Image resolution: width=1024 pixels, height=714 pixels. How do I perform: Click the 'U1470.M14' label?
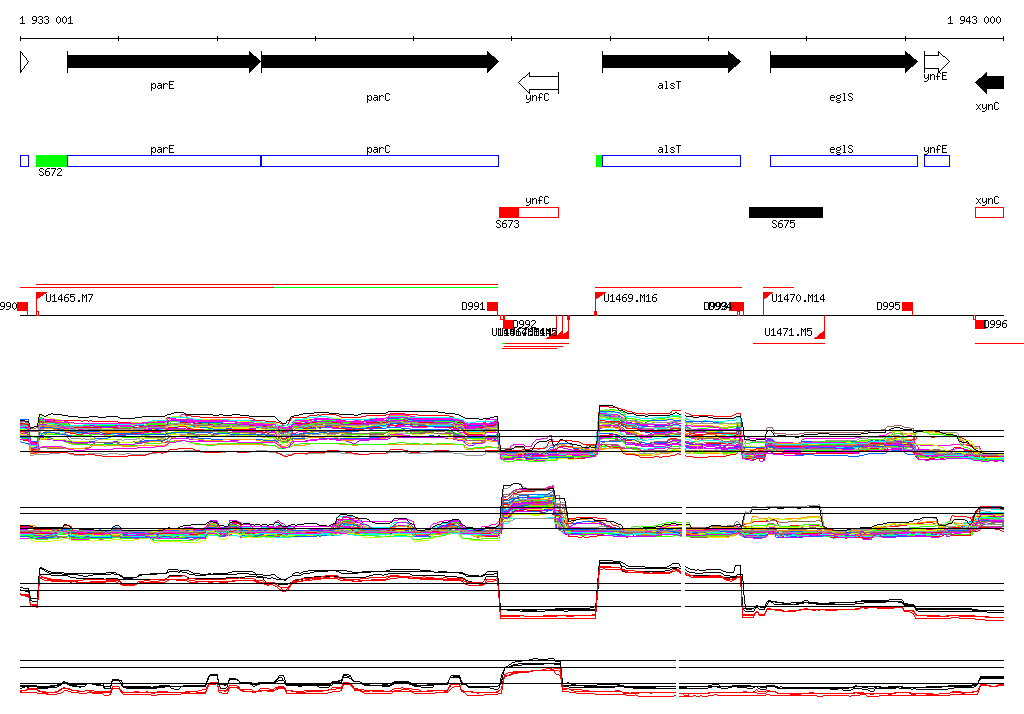(798, 299)
